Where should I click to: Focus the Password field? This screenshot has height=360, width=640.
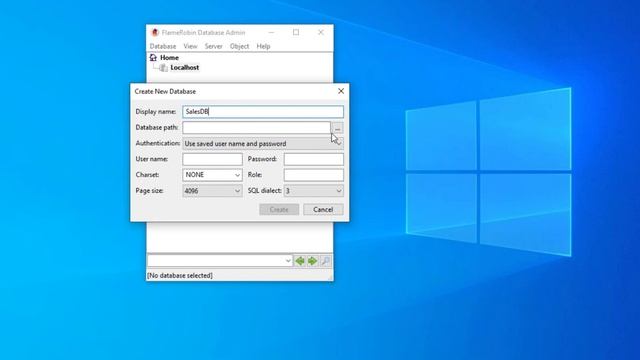tap(313, 159)
